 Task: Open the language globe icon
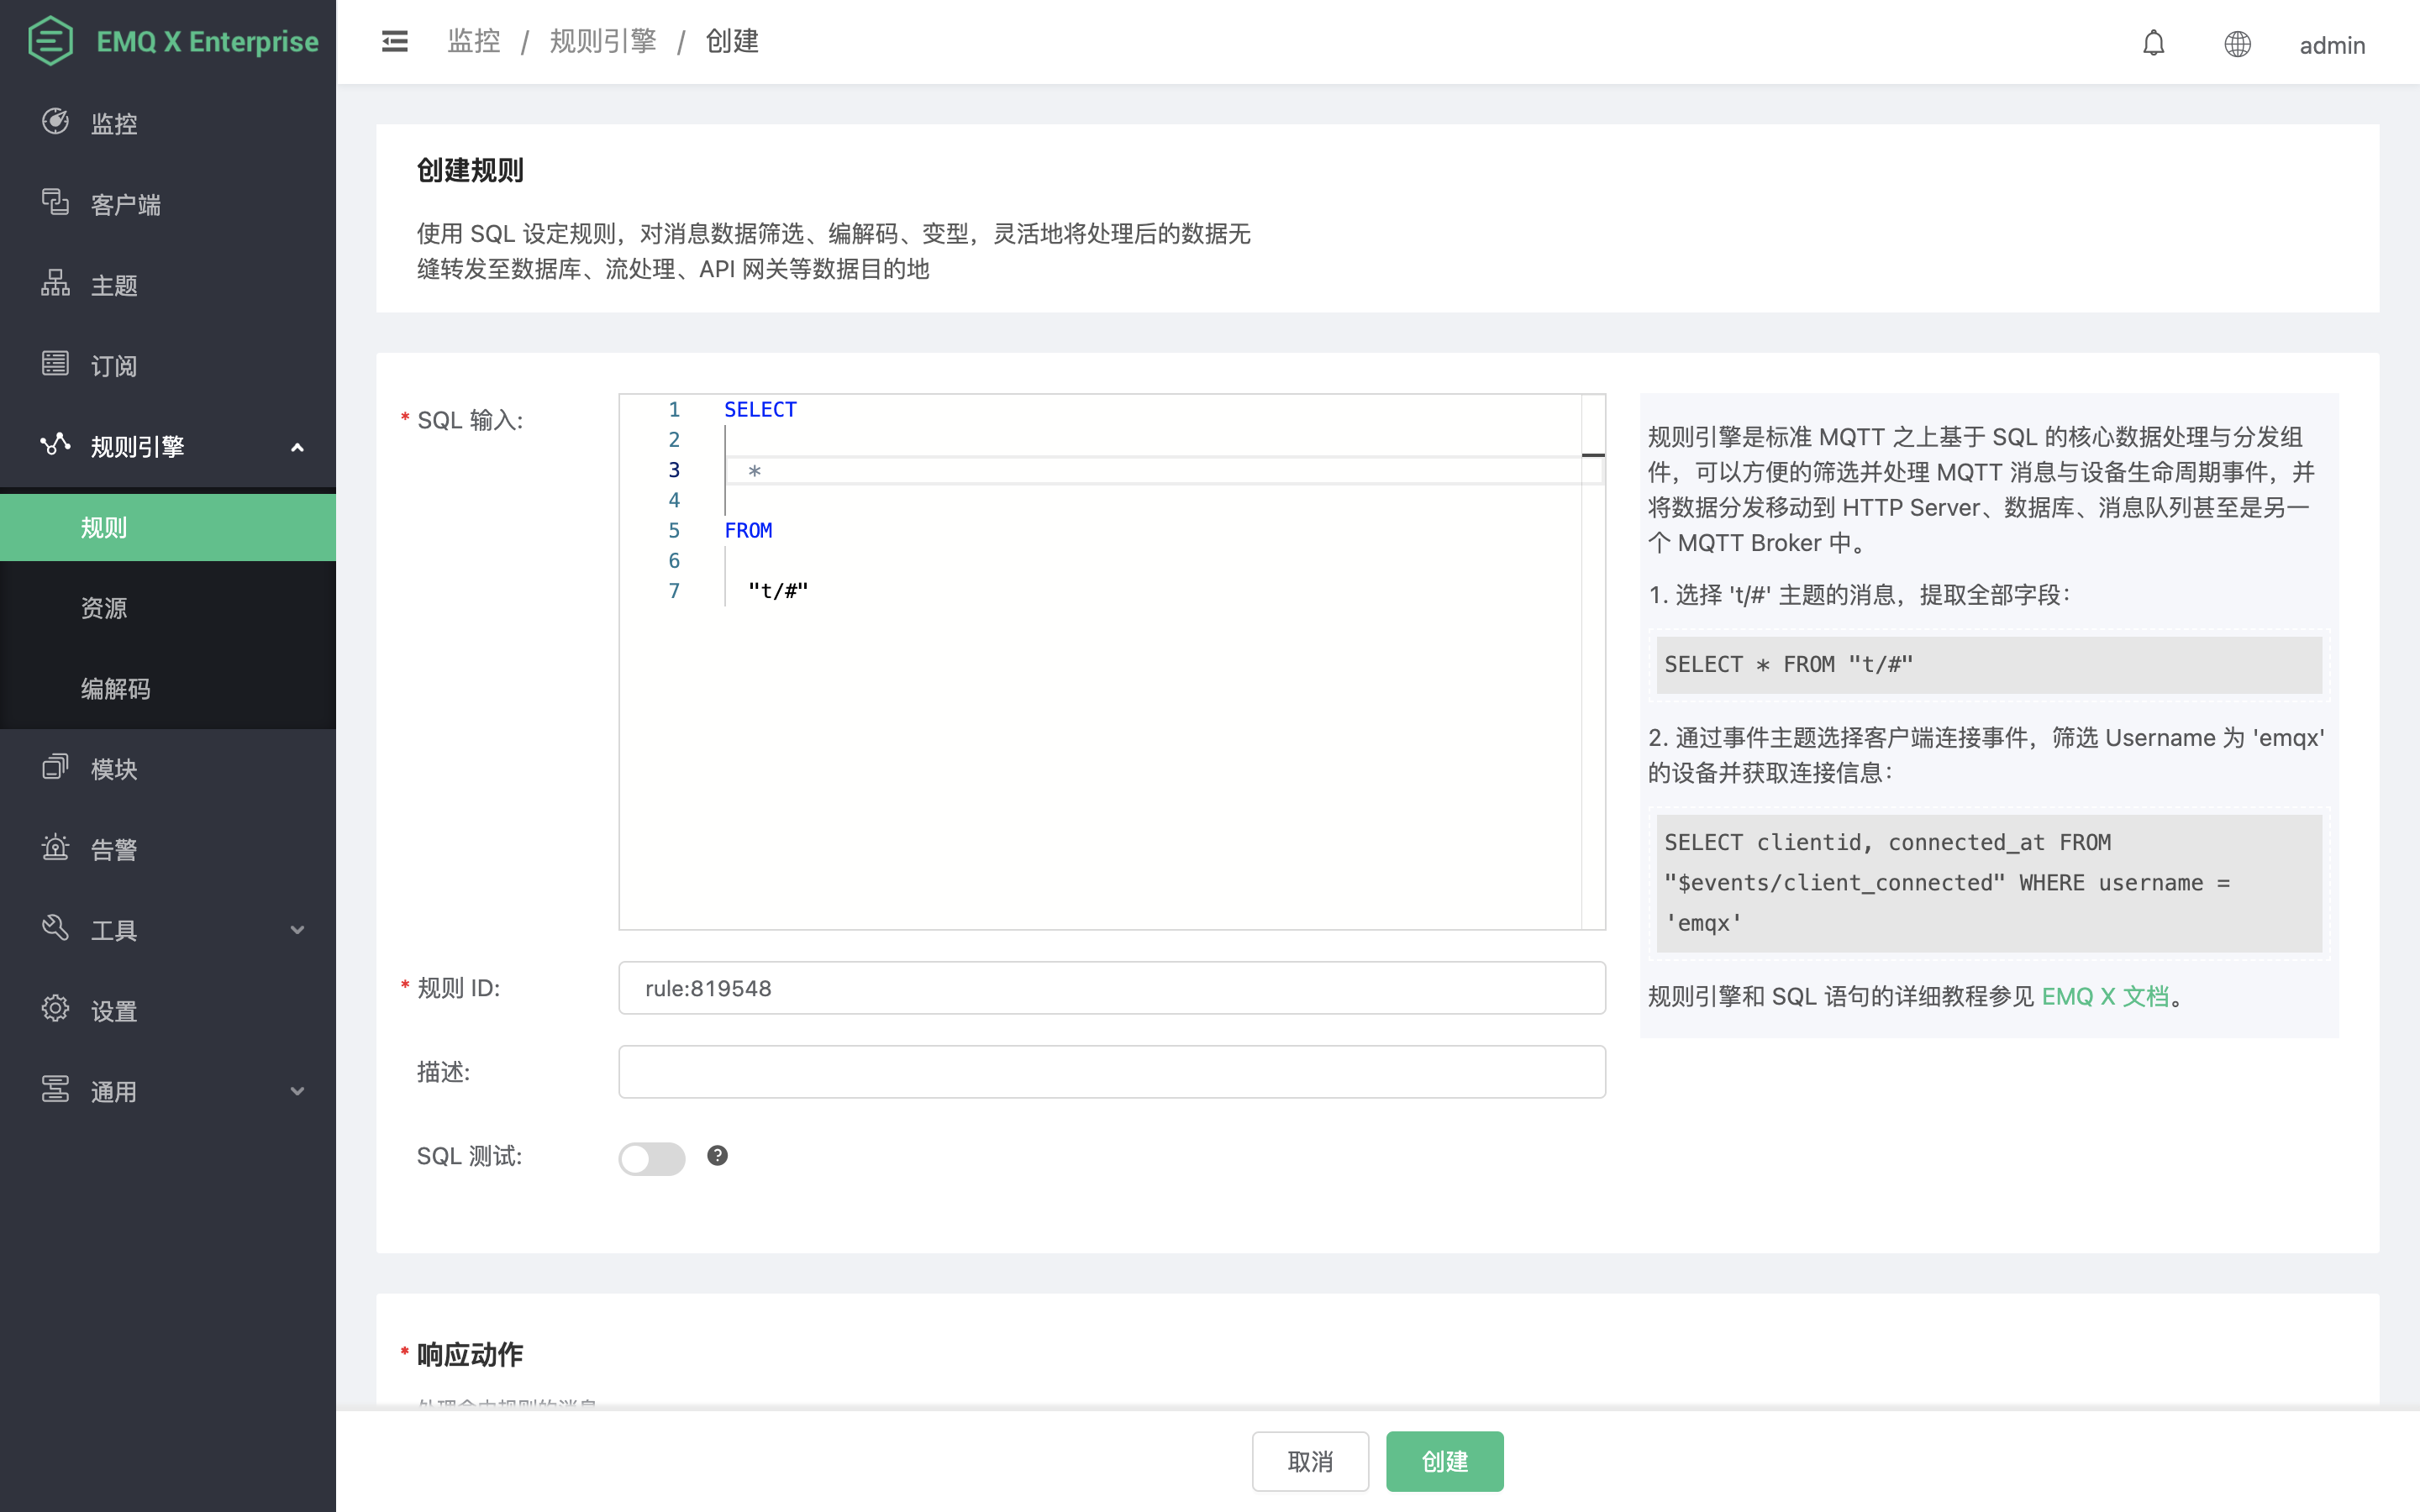click(x=2237, y=44)
